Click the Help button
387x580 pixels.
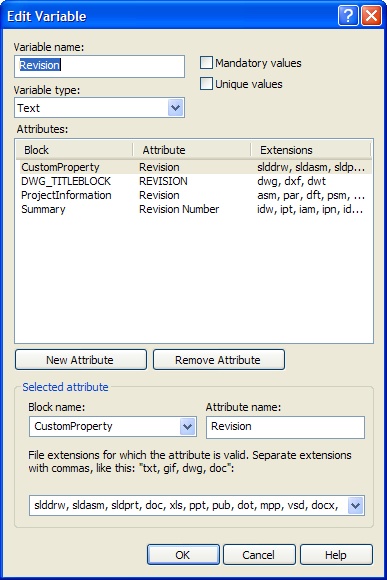point(336,555)
